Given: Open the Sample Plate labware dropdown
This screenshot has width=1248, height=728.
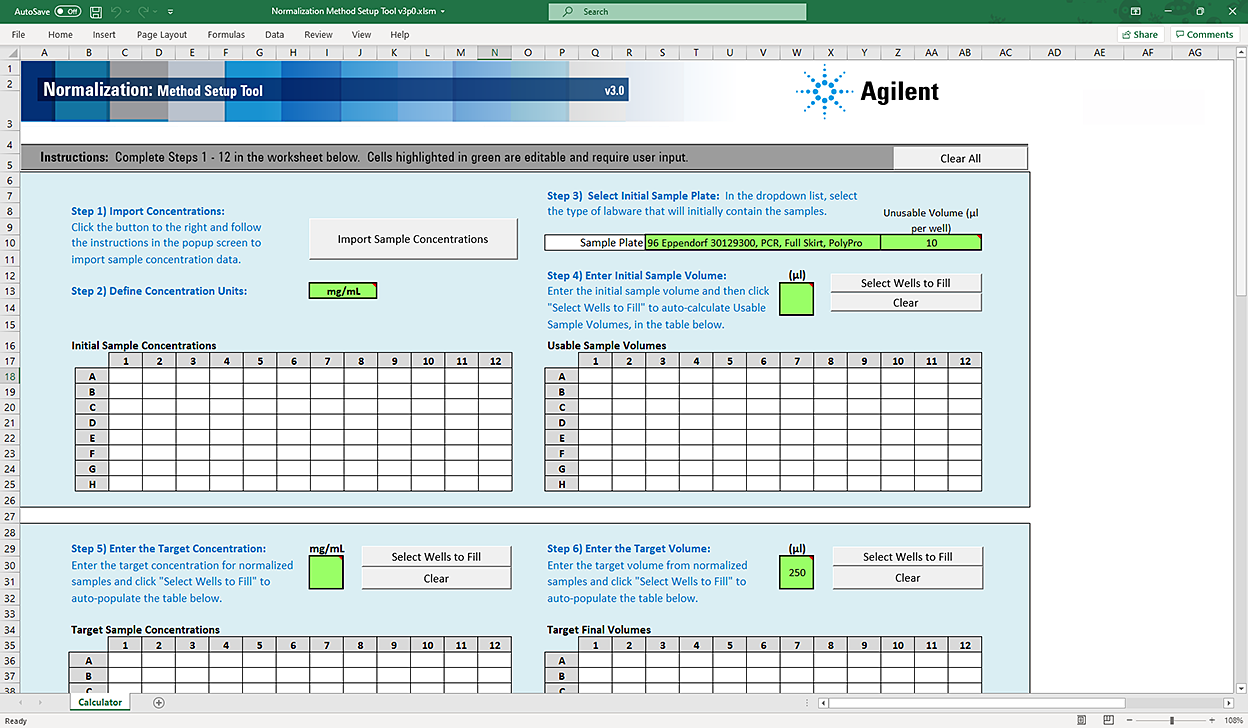Looking at the screenshot, I should 762,243.
